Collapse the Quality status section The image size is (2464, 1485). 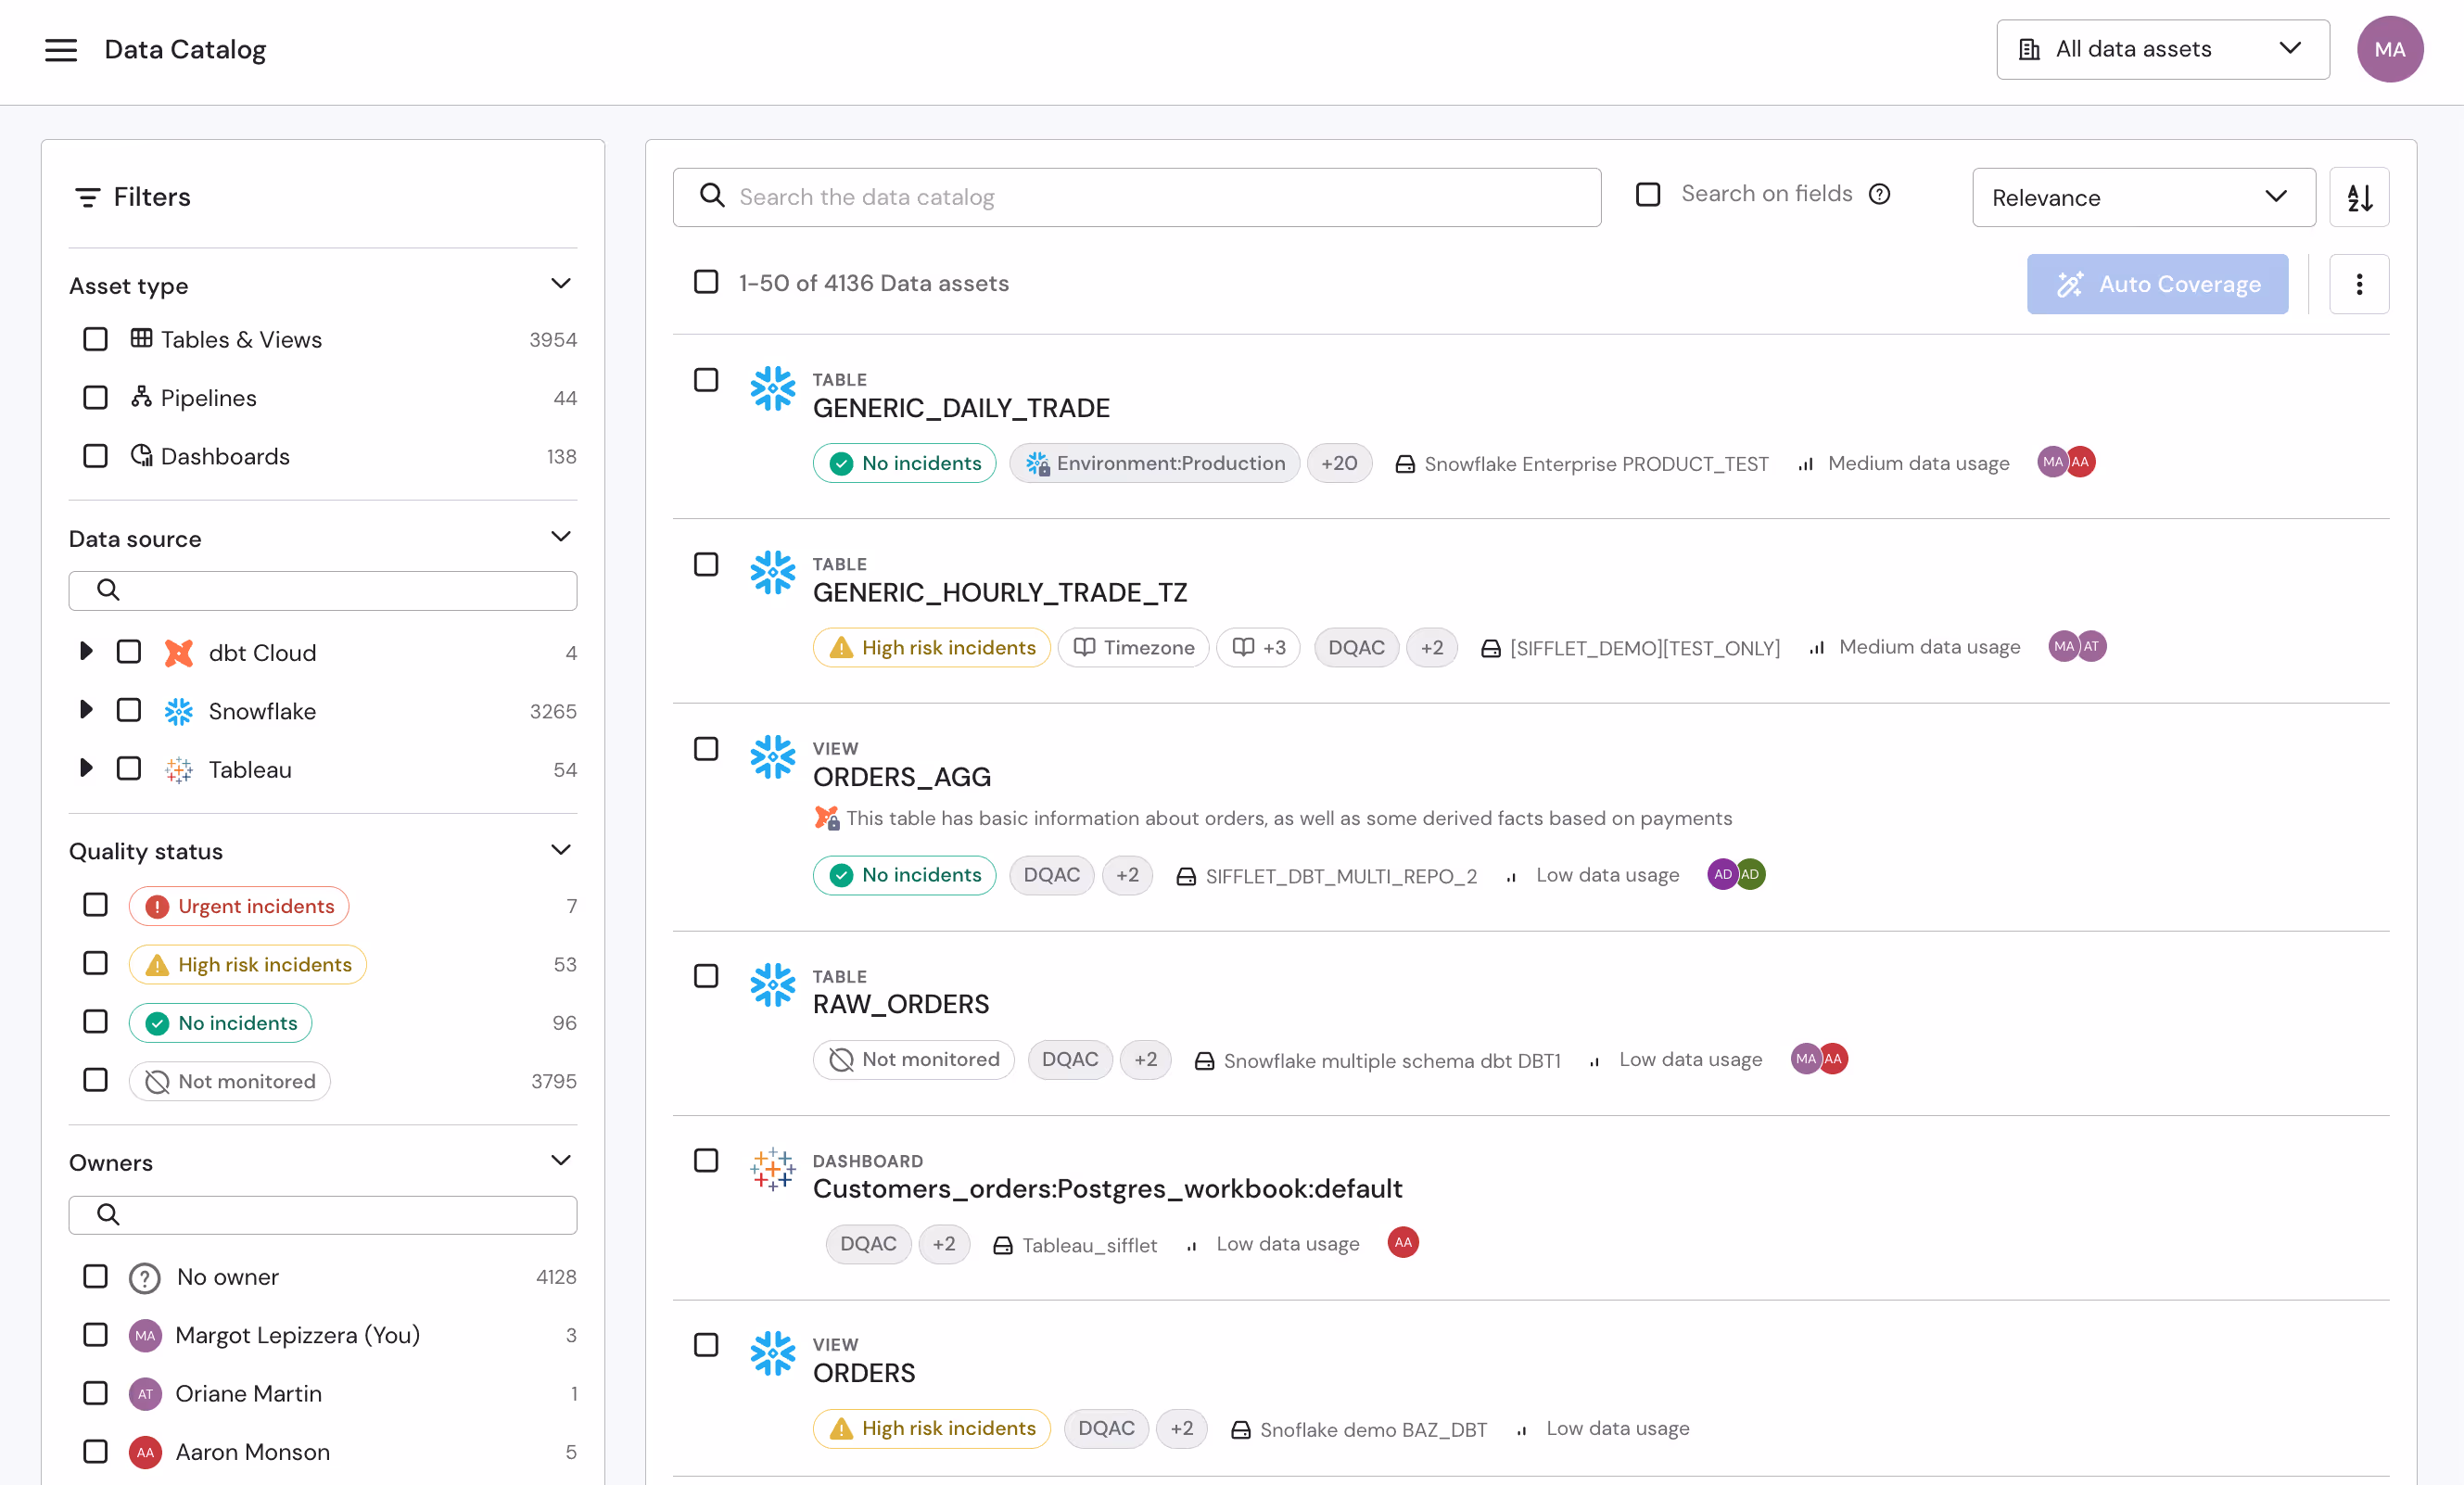[x=561, y=850]
